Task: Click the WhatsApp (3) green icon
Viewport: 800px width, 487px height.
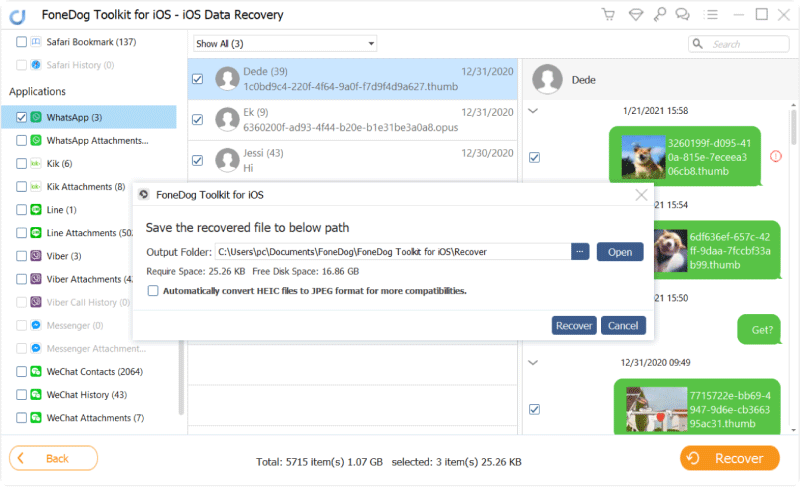Action: [36, 117]
